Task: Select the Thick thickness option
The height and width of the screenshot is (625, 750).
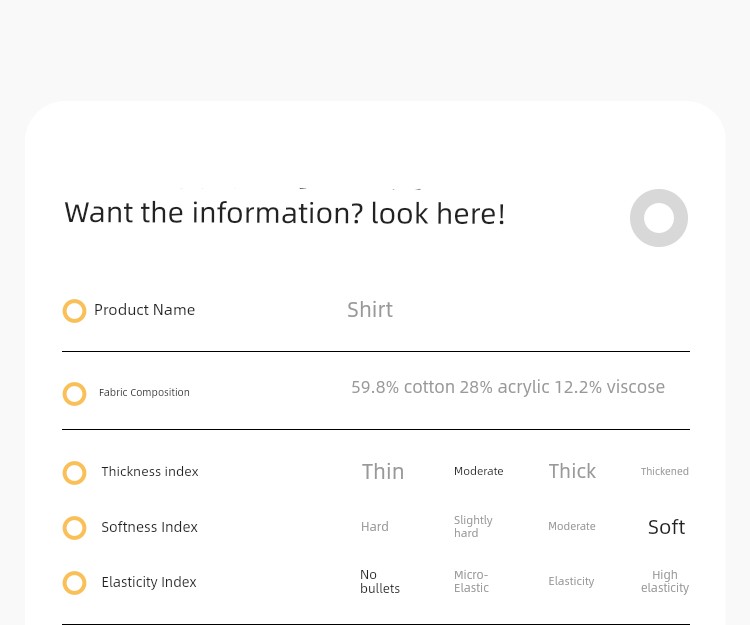Action: 572,471
